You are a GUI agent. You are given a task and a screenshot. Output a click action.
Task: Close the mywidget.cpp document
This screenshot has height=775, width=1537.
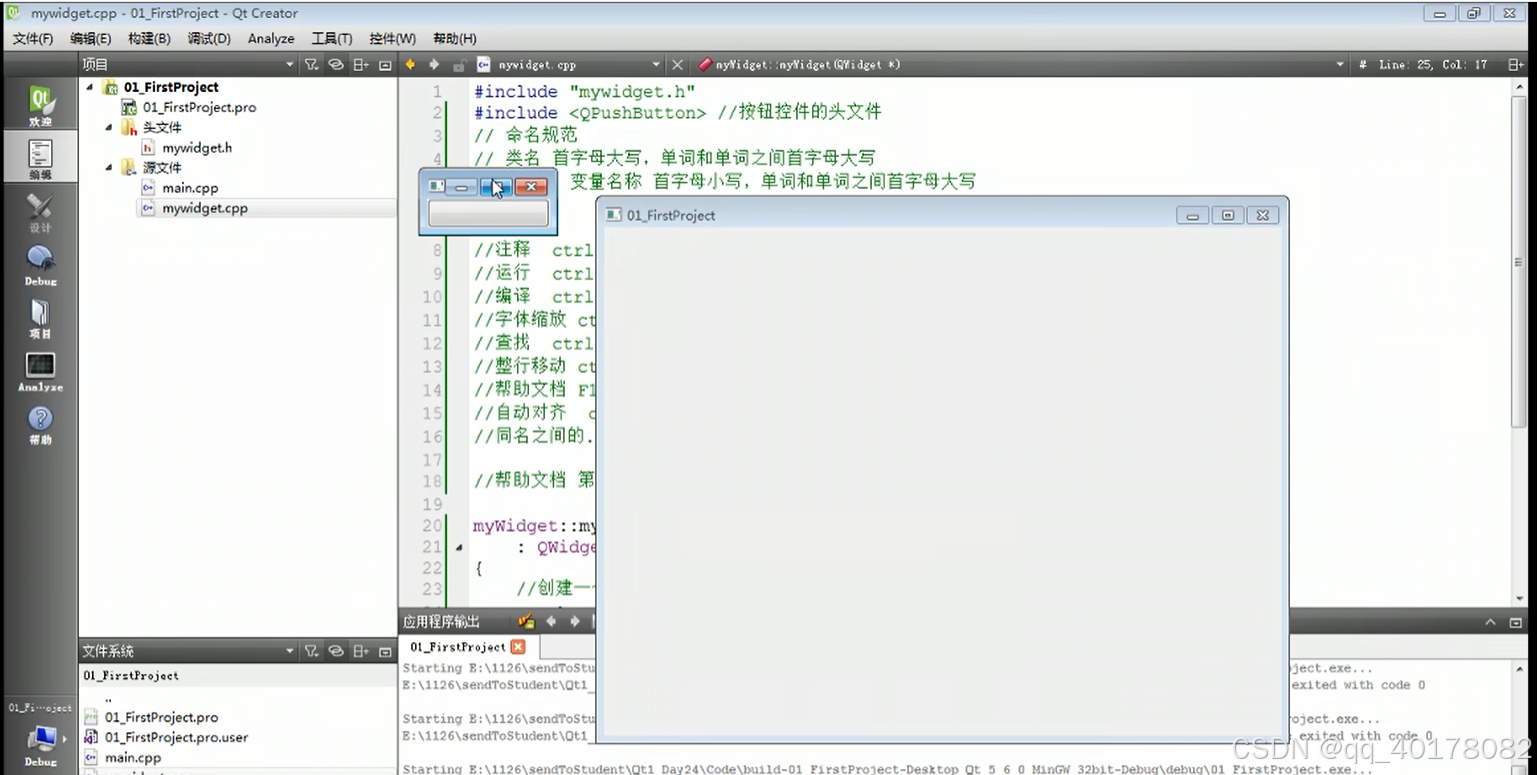point(677,64)
